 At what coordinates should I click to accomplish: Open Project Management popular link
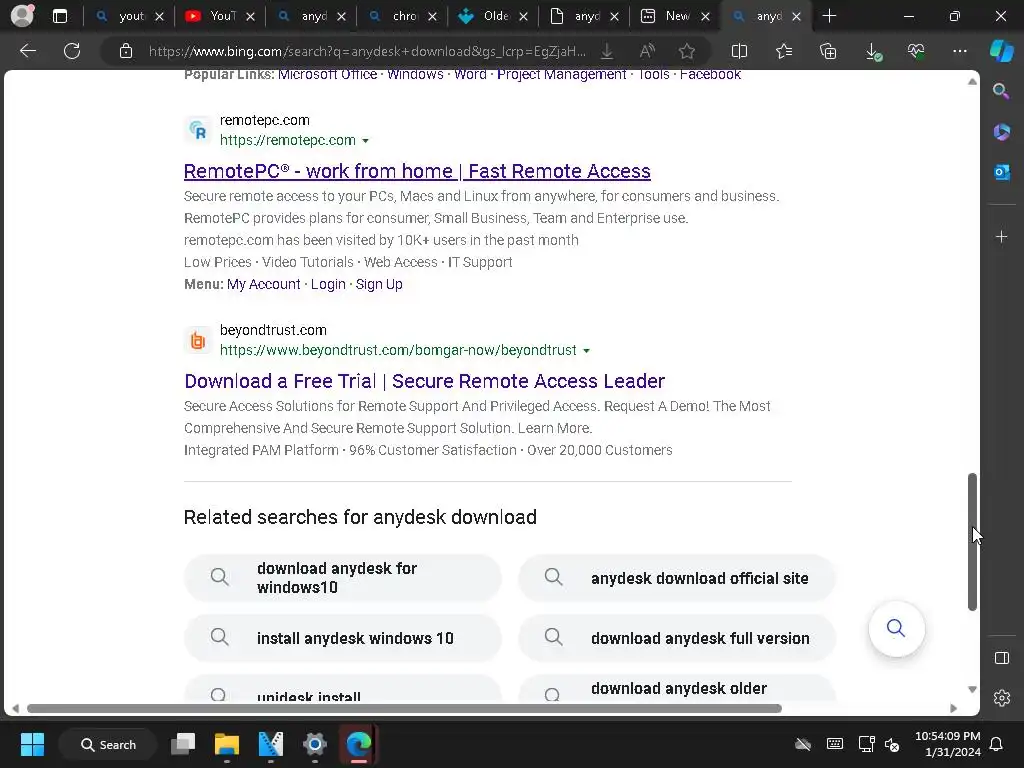pos(562,74)
